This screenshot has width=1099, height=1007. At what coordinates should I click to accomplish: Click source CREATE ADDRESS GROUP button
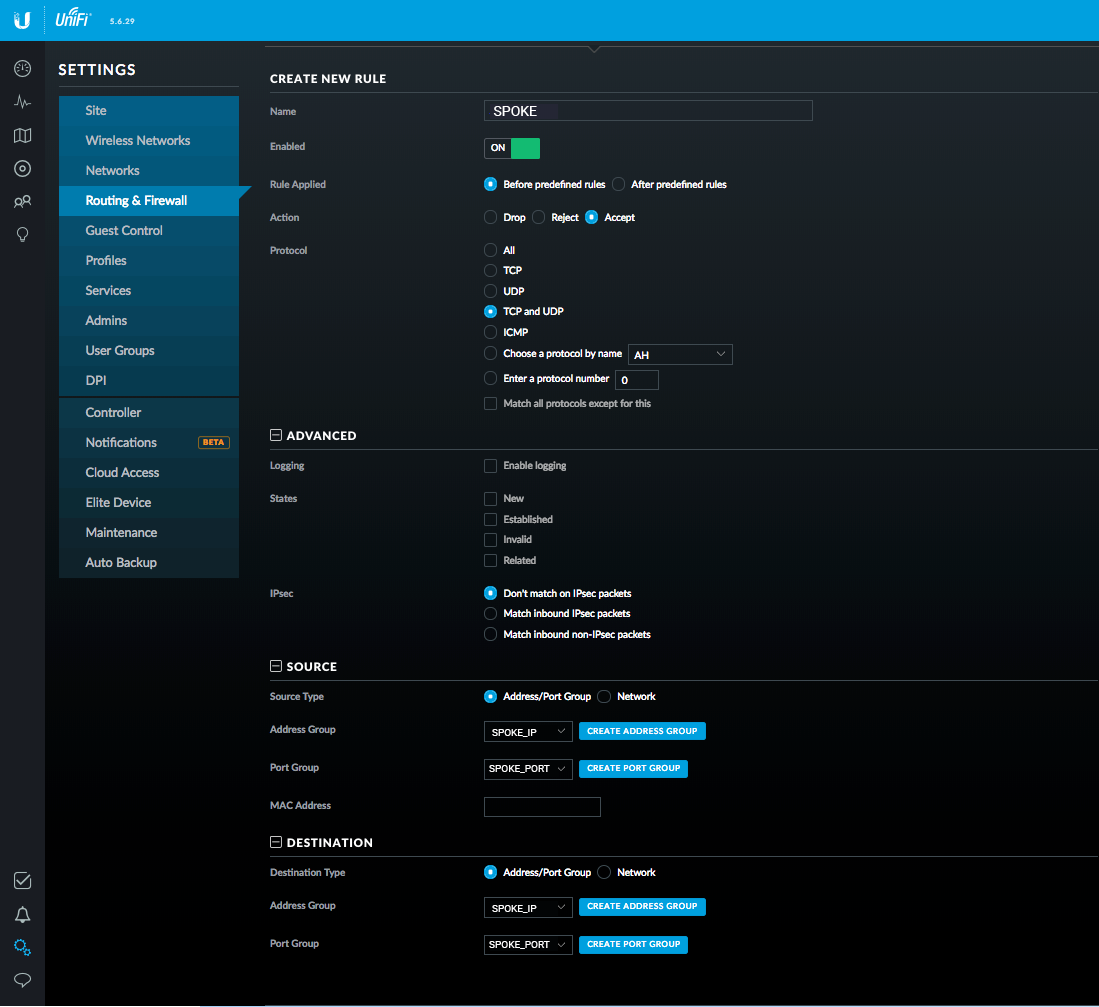point(642,731)
